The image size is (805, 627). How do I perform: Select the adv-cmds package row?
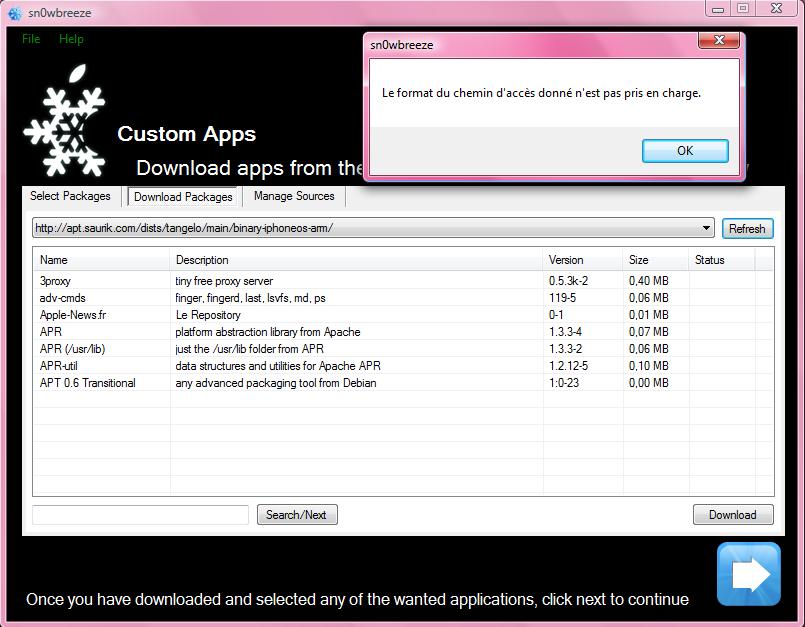(403, 298)
